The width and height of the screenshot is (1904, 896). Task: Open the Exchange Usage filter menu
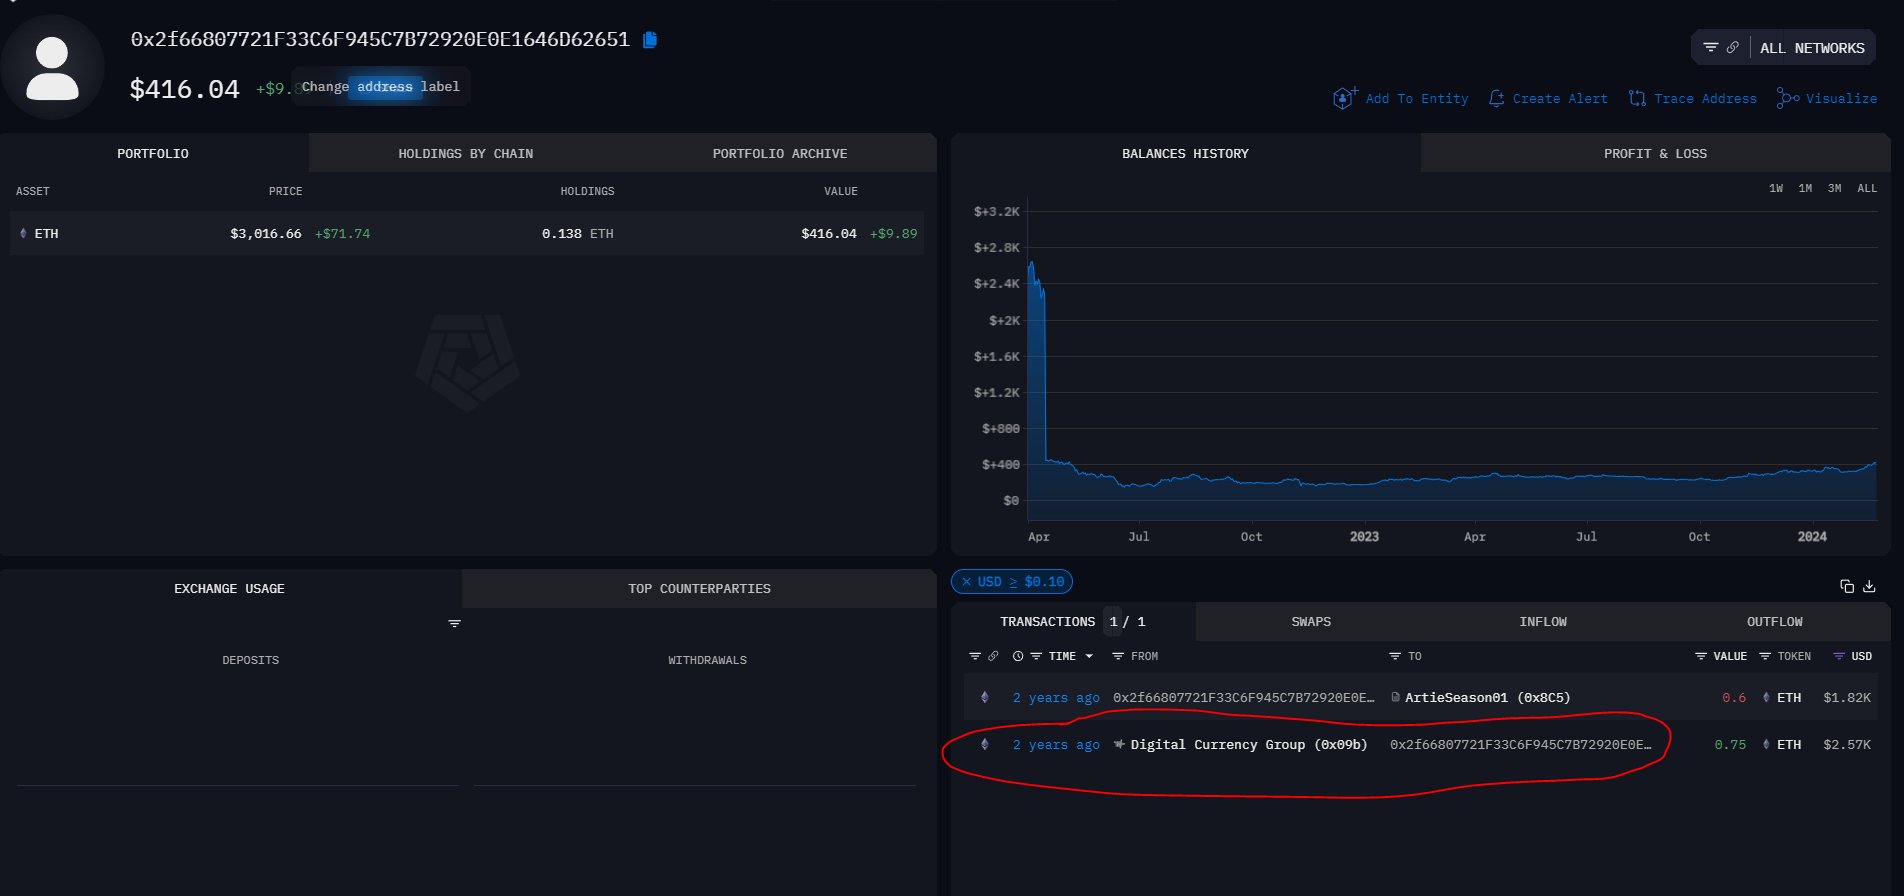[454, 624]
